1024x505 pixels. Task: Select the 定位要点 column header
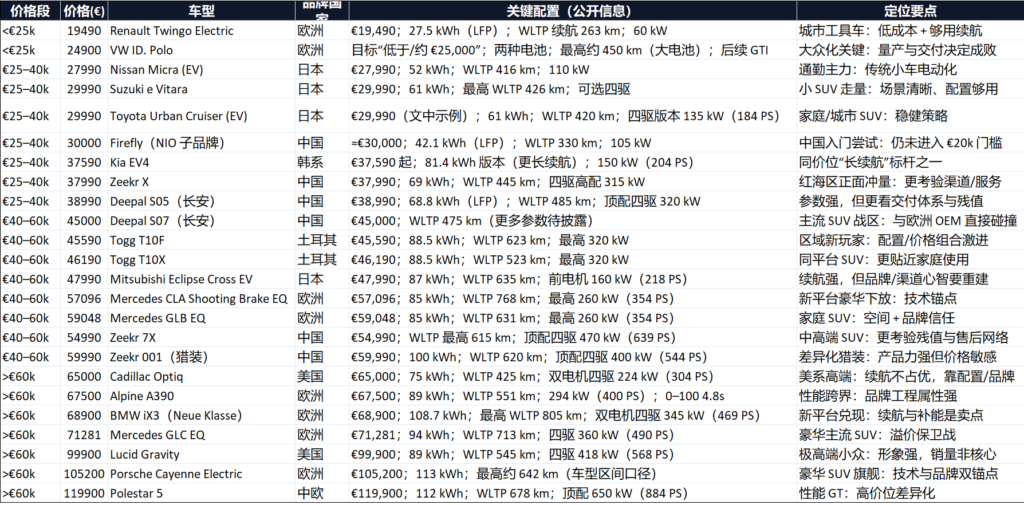pyautogui.click(x=909, y=11)
